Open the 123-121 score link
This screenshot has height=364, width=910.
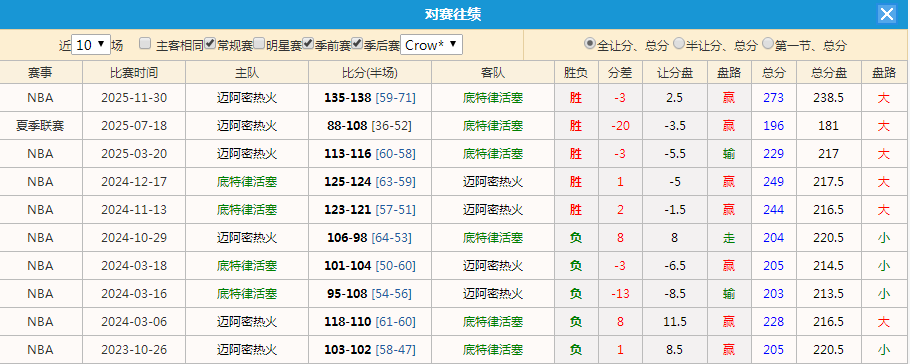click(347, 210)
